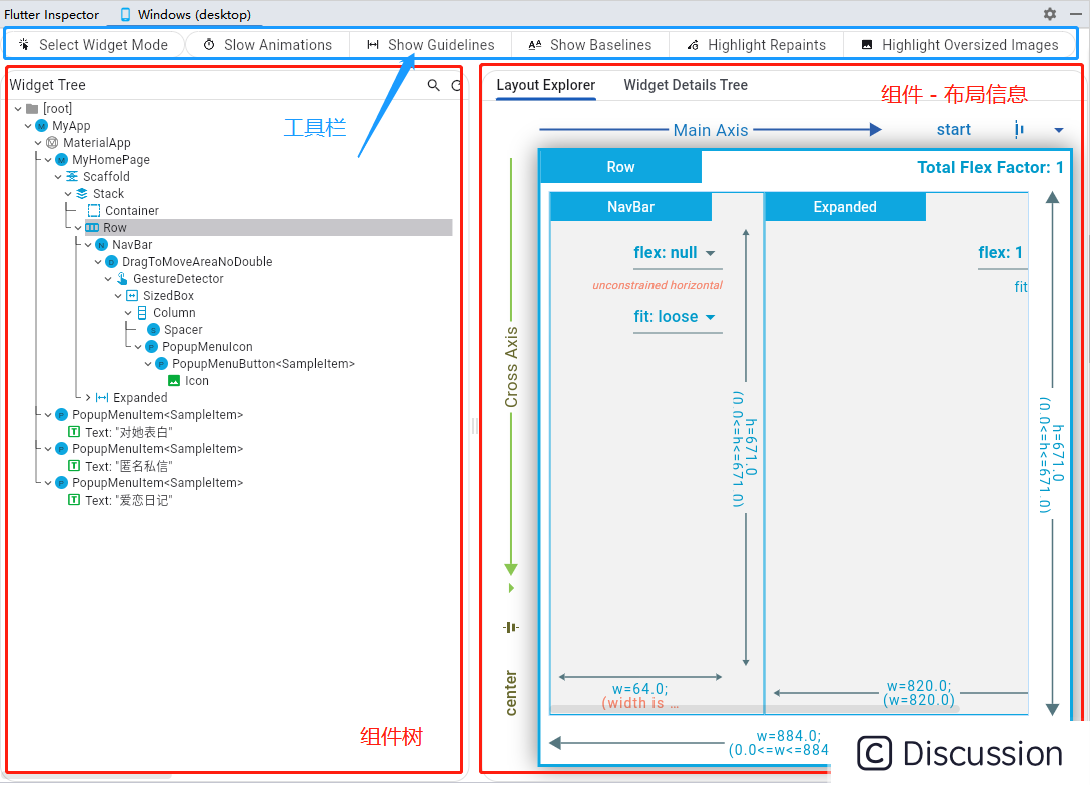Expand the Expanded tree node
The image size is (1090, 785).
88,398
